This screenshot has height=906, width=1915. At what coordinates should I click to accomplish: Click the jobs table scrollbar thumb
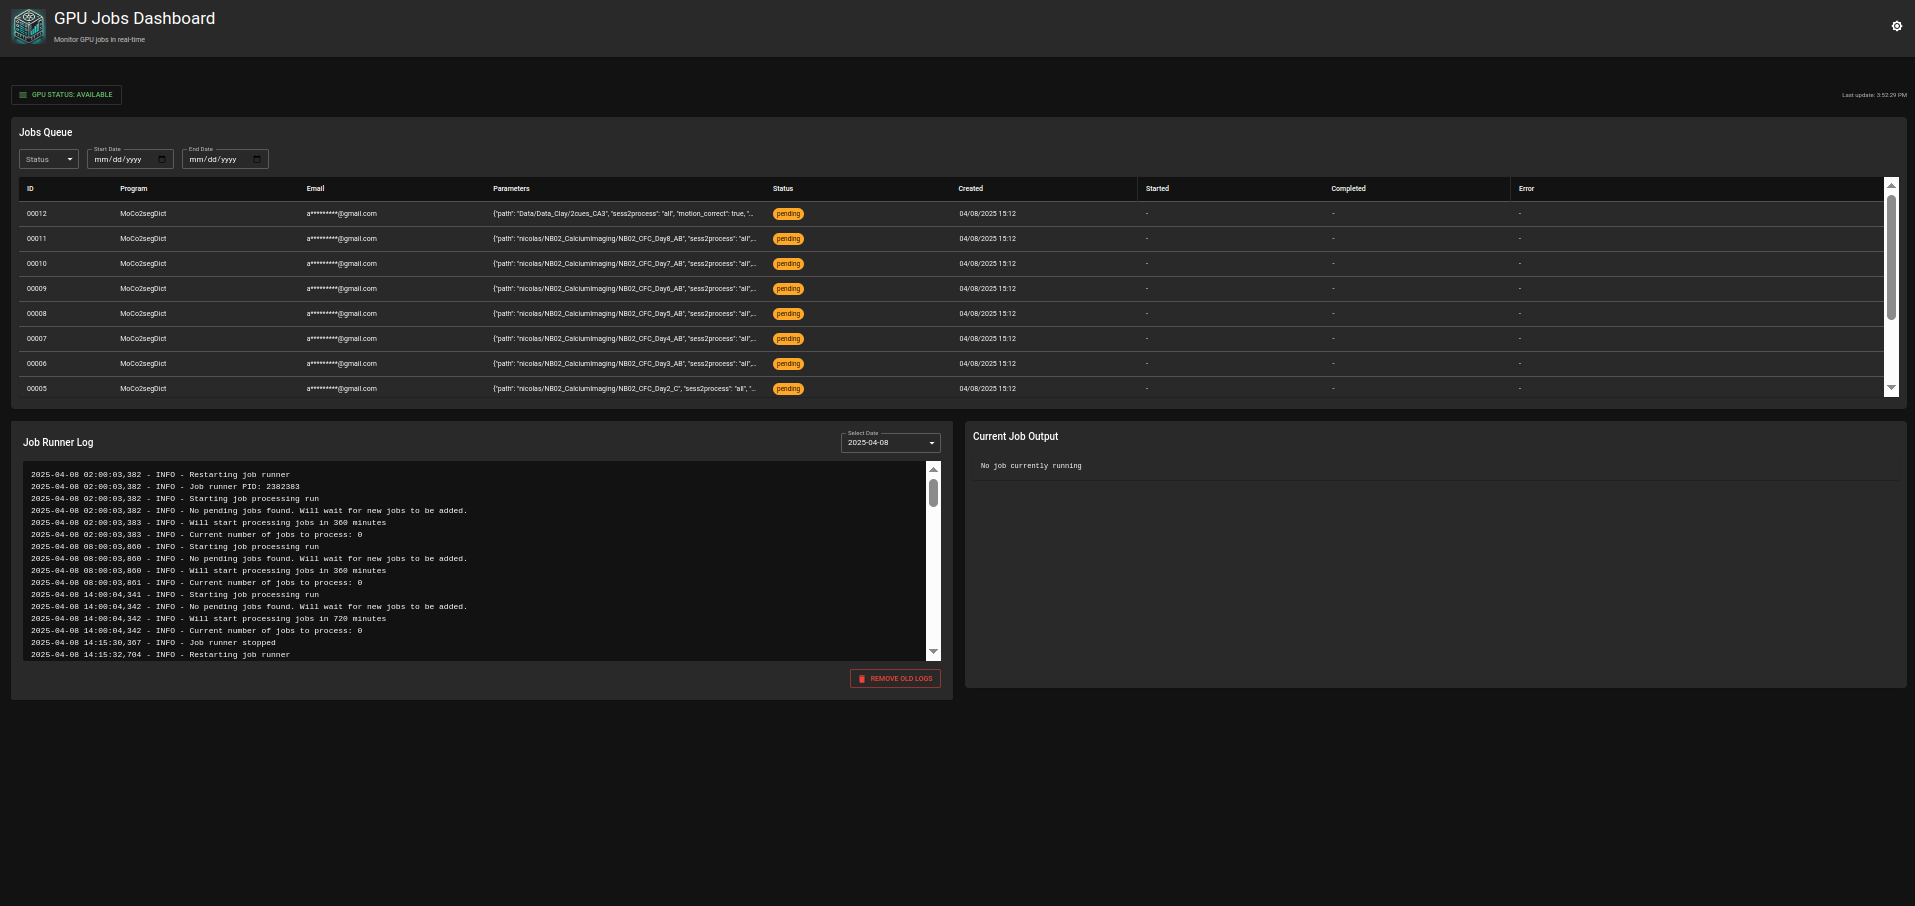(x=1891, y=257)
